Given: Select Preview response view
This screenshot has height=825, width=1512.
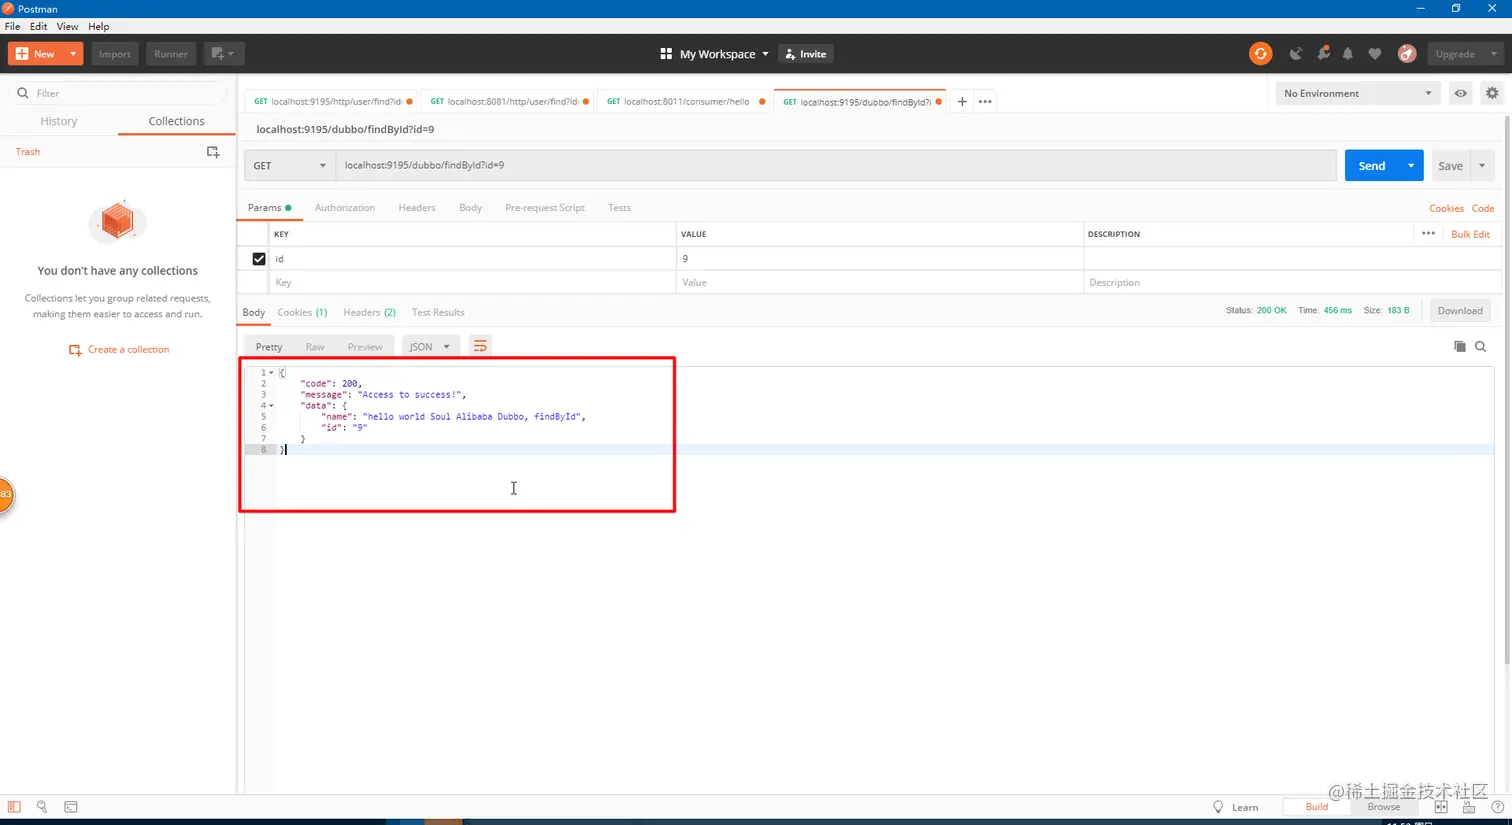Looking at the screenshot, I should click(365, 347).
